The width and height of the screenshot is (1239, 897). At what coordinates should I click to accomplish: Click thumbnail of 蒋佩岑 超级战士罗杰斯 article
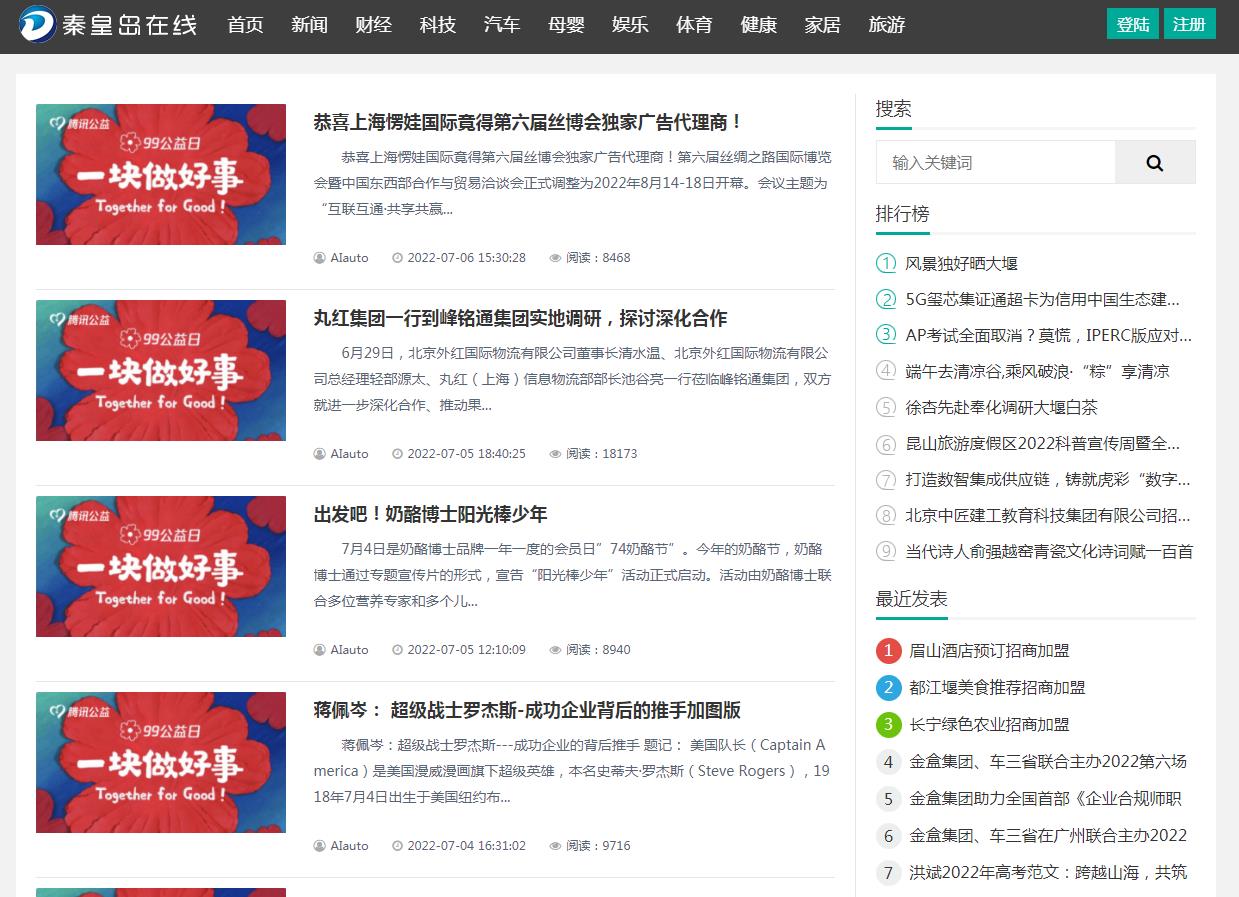[161, 763]
